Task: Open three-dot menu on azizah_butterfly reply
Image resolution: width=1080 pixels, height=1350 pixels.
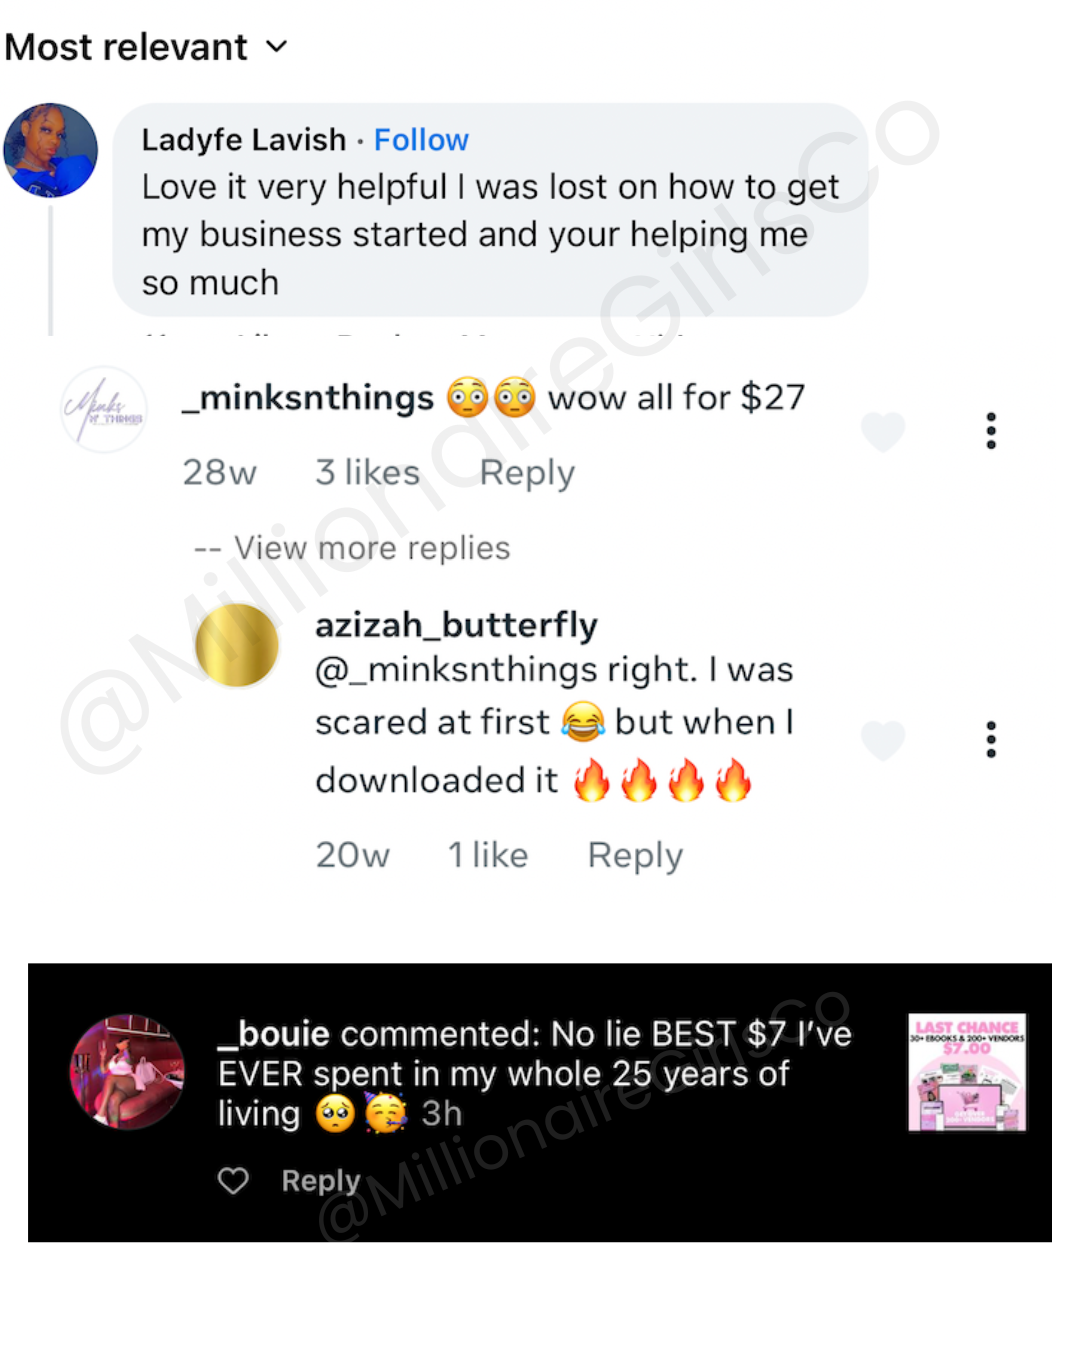Action: point(991,740)
